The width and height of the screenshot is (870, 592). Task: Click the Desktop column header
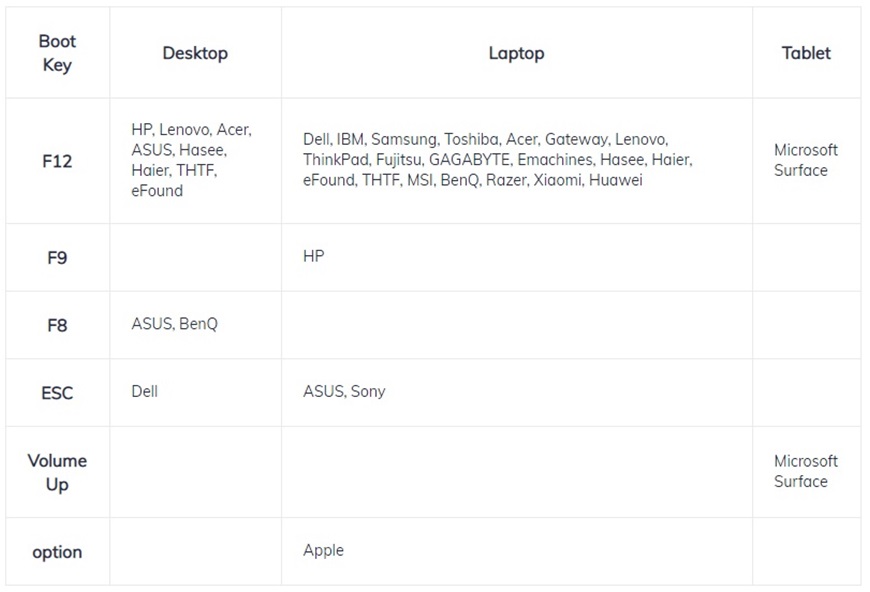click(x=195, y=53)
